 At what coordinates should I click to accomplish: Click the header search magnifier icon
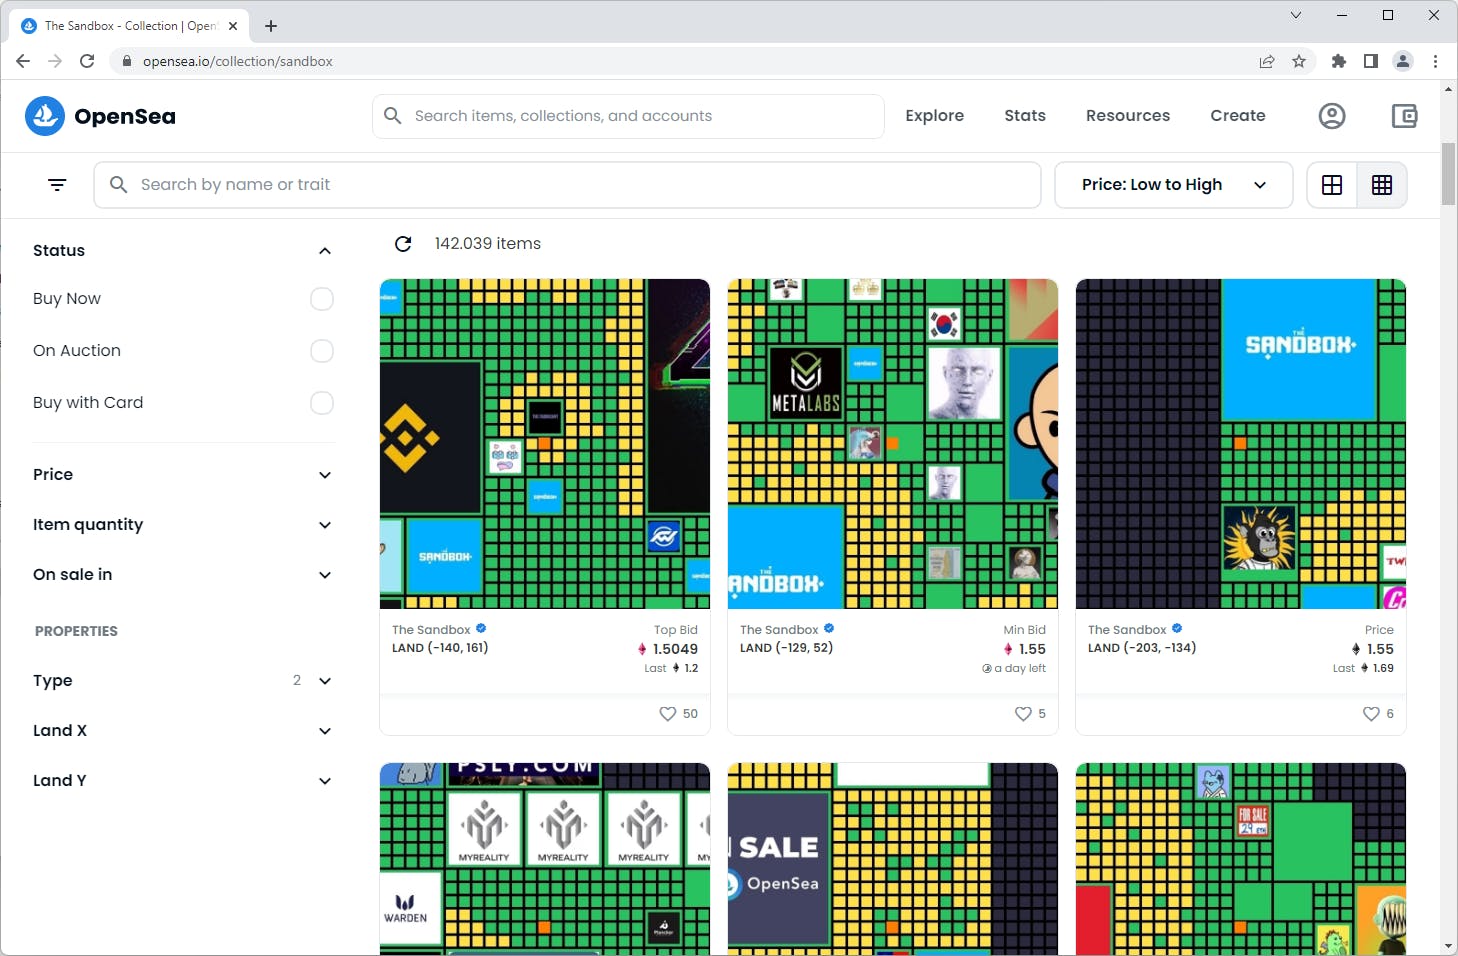pos(393,116)
